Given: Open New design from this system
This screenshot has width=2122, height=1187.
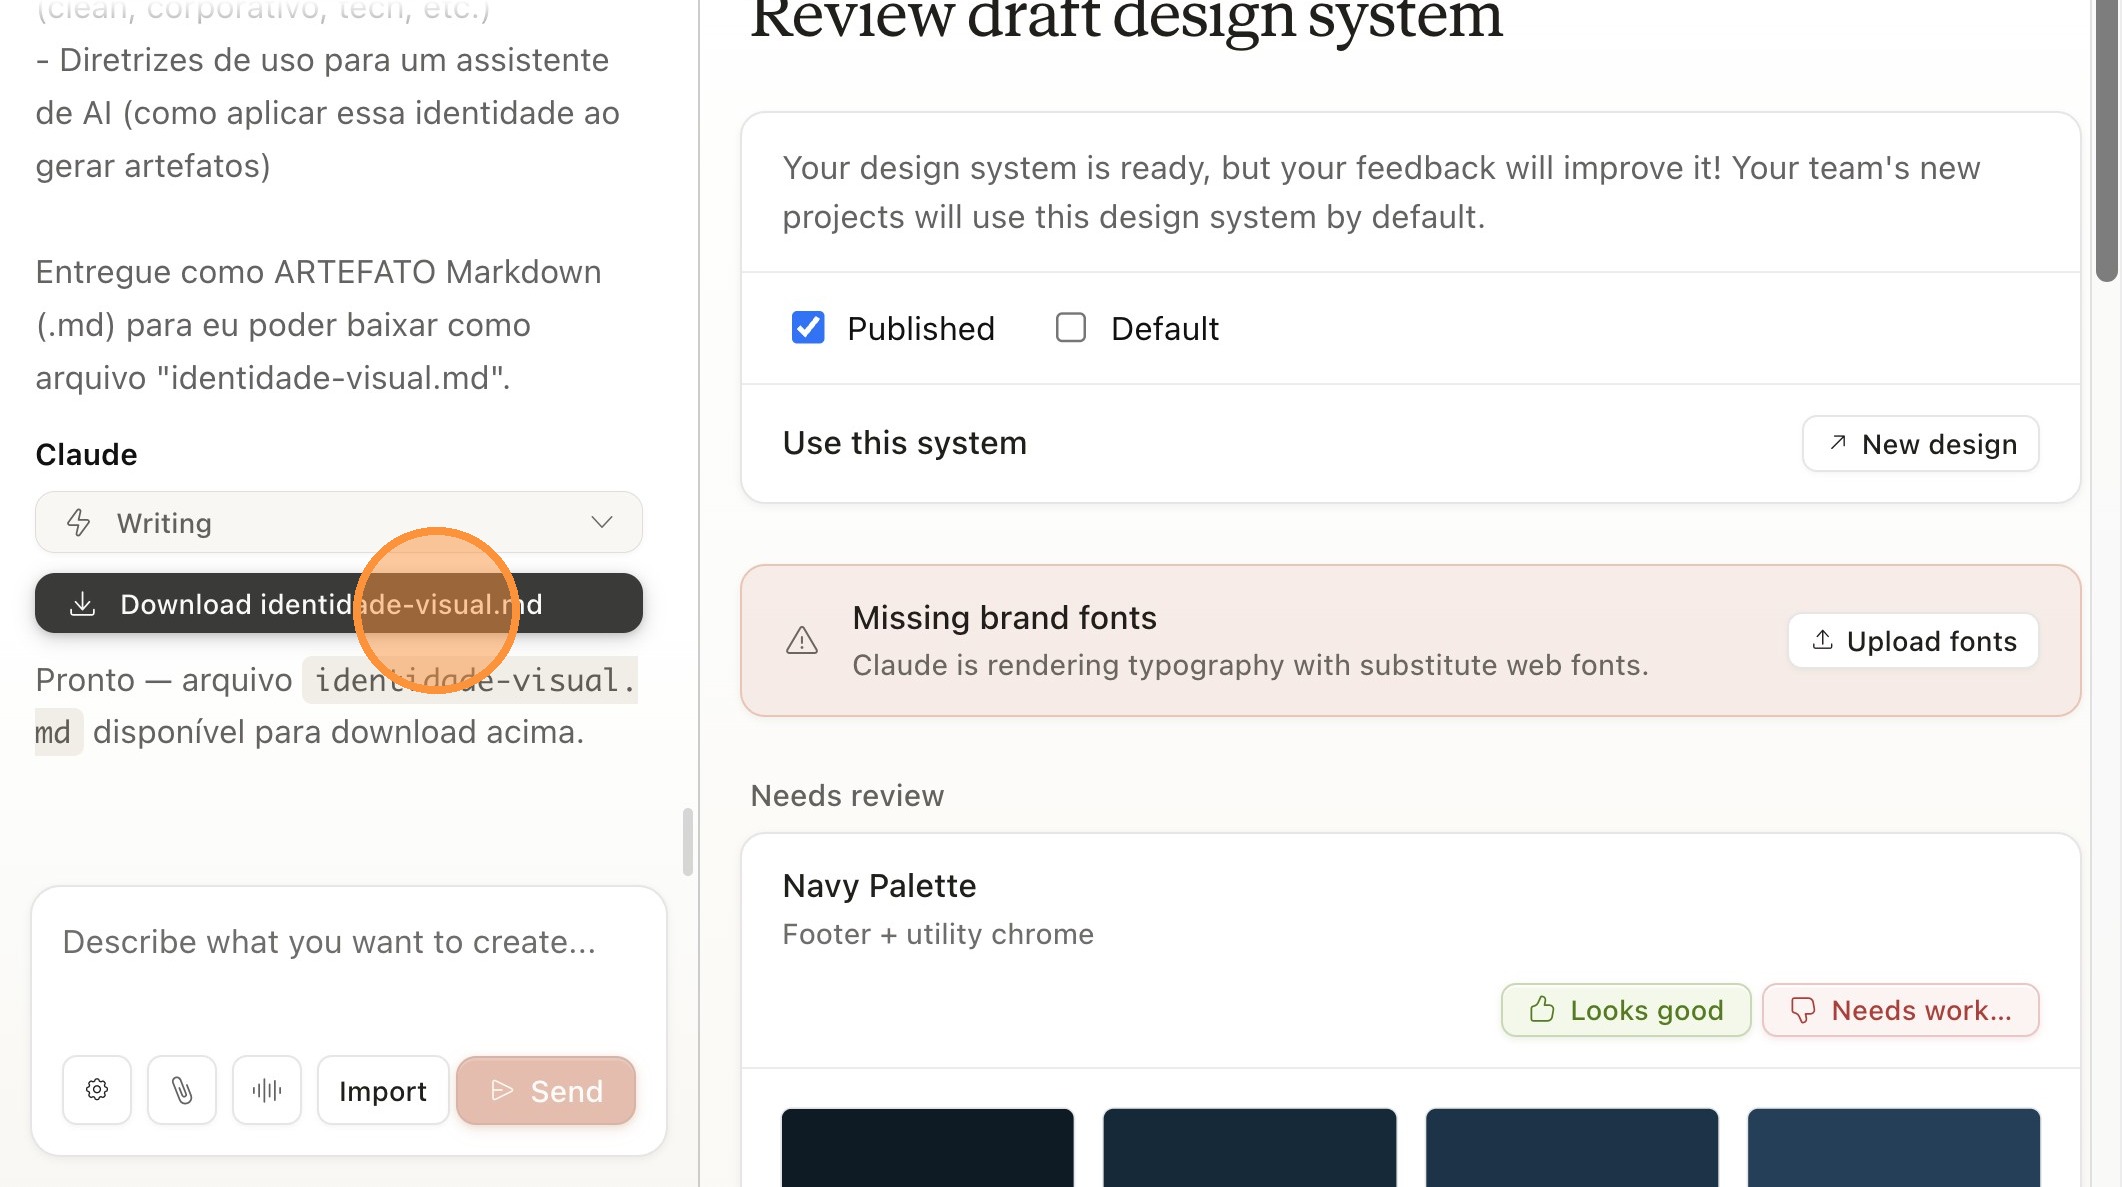Looking at the screenshot, I should (1920, 443).
